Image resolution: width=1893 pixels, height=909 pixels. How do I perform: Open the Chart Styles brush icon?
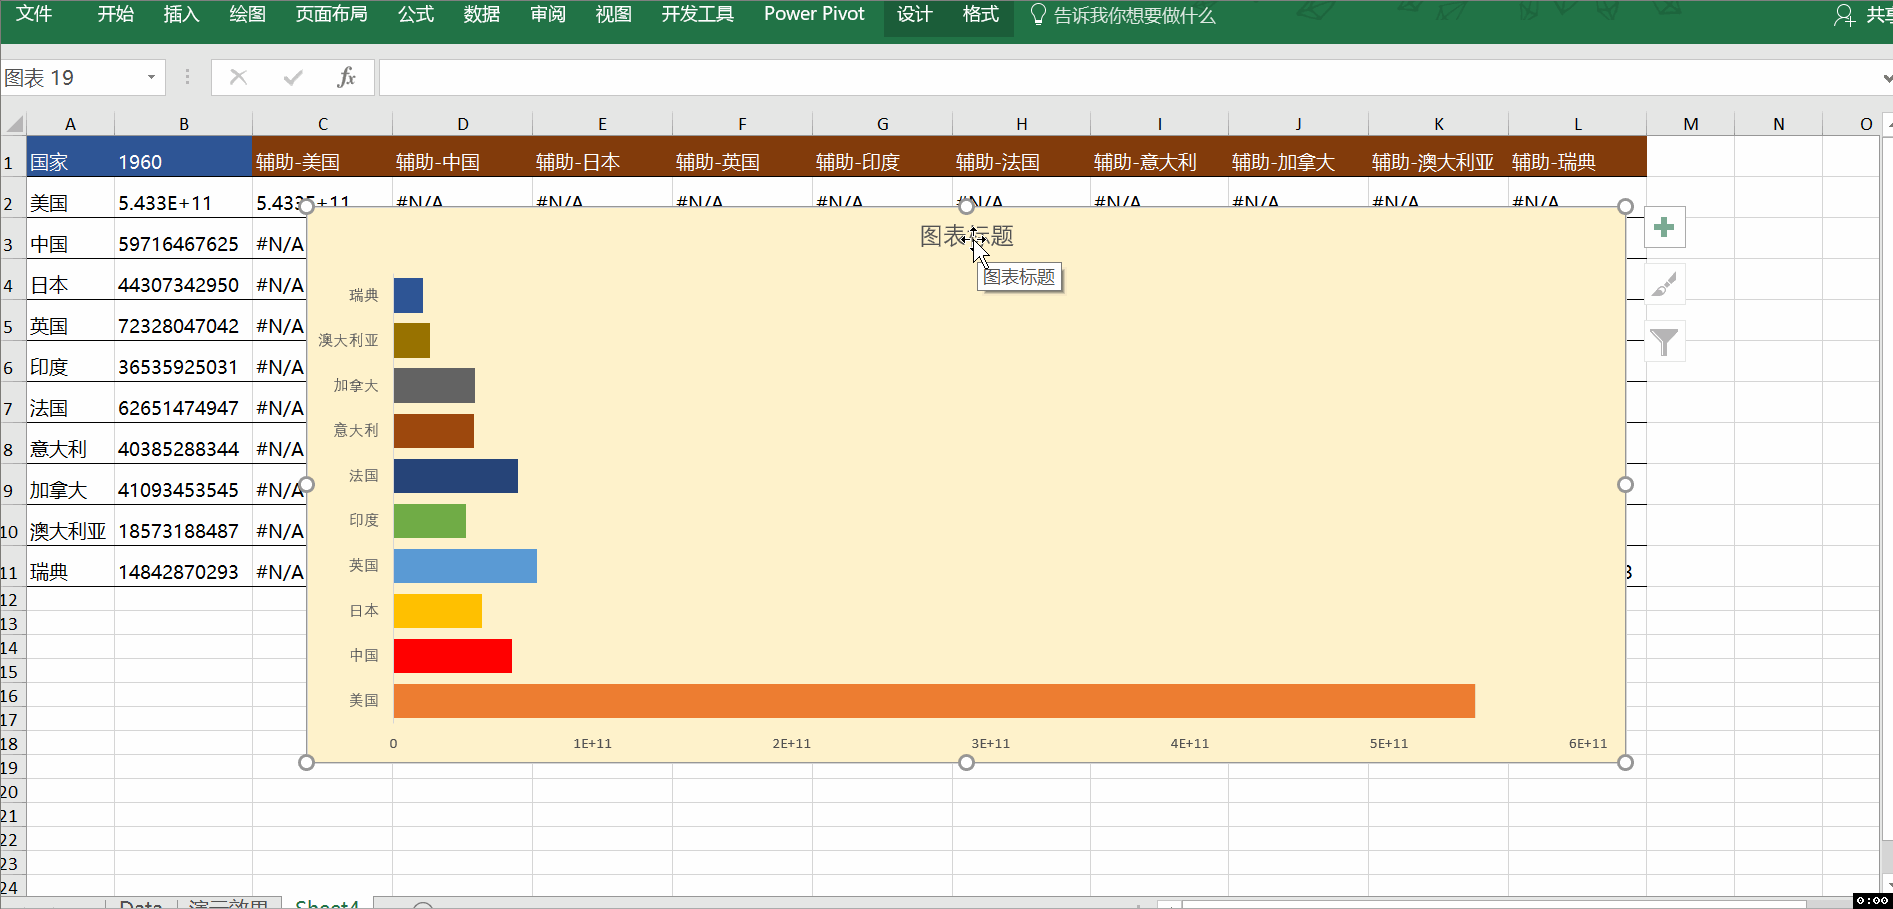pyautogui.click(x=1664, y=284)
